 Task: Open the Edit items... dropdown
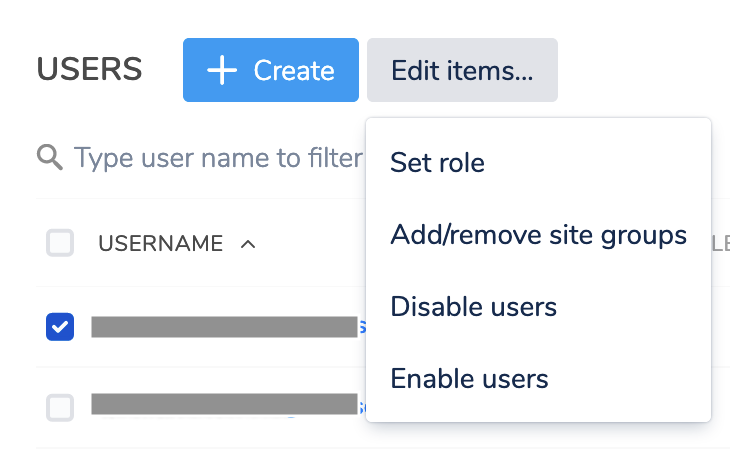(x=462, y=70)
